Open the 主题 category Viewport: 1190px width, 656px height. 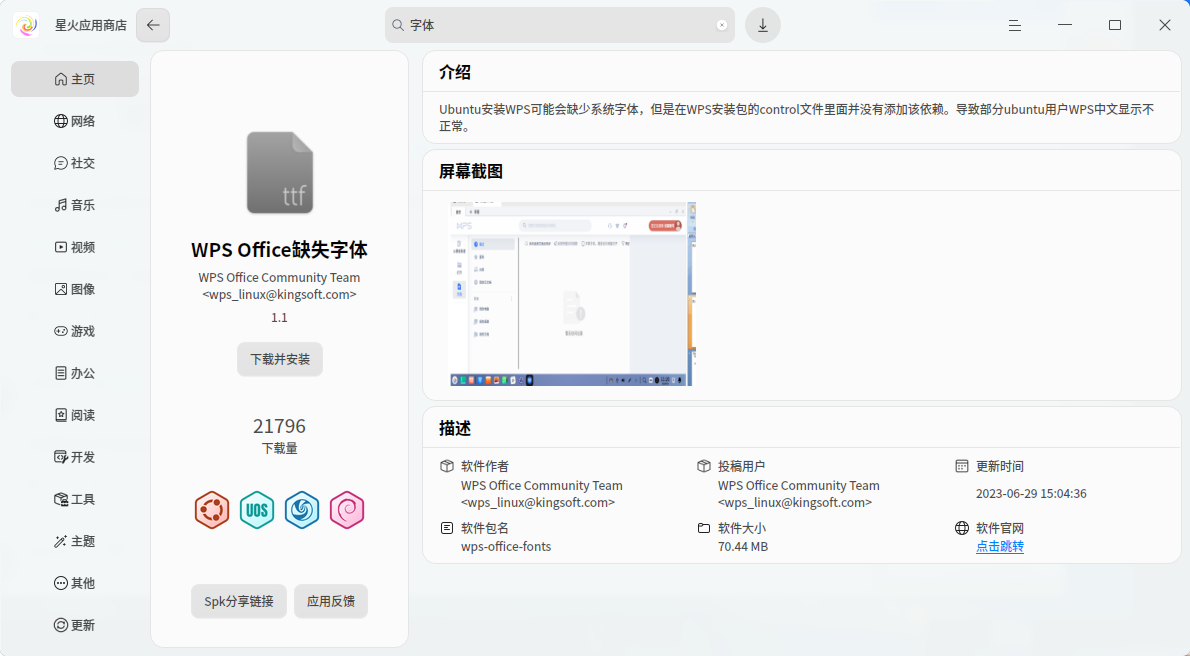click(x=75, y=541)
